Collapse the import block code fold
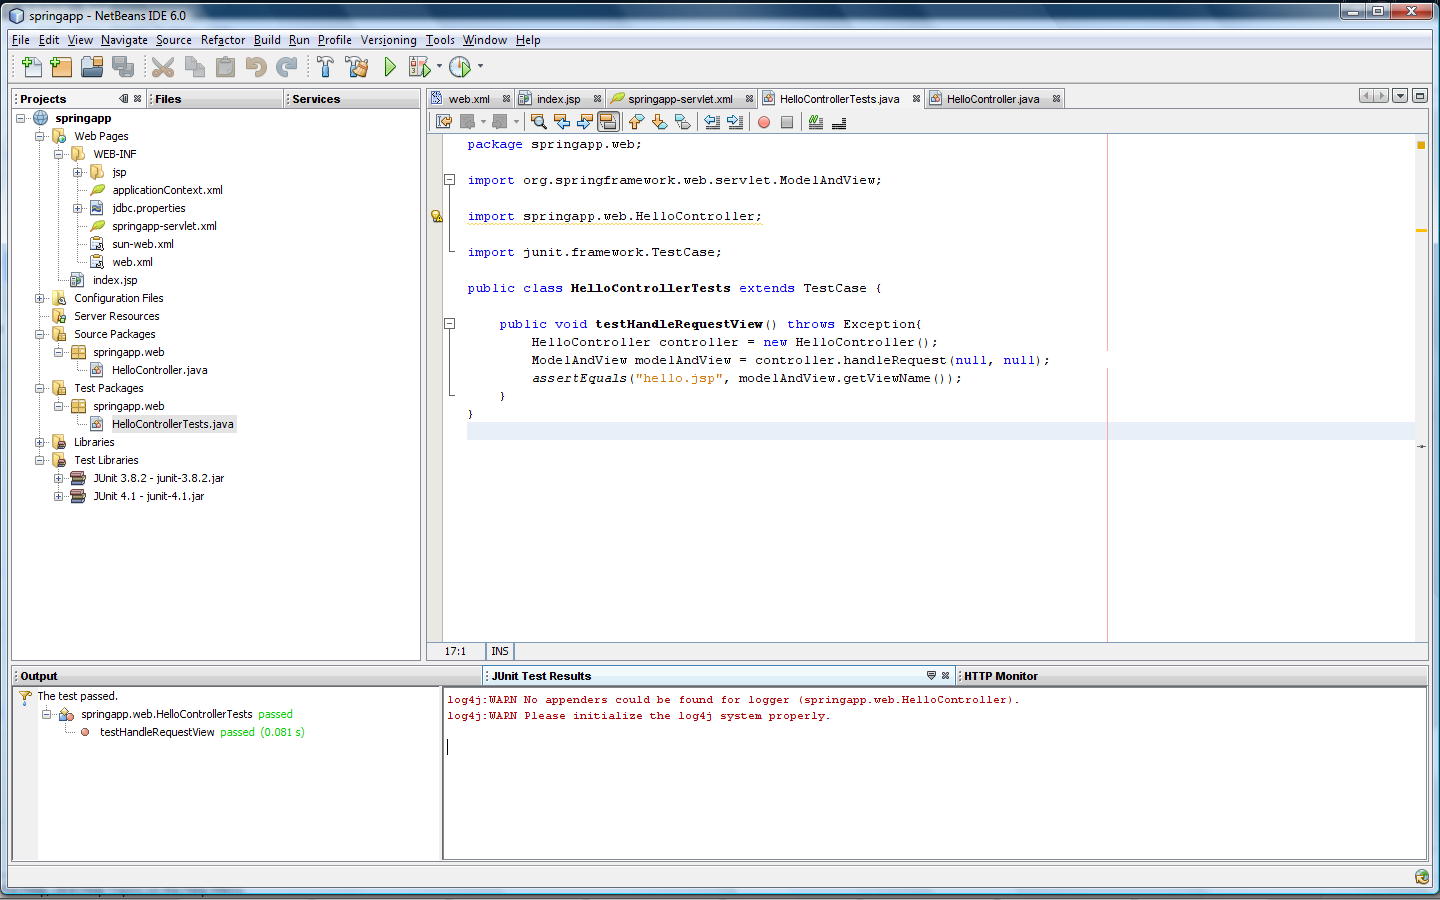This screenshot has width=1440, height=900. pos(450,180)
